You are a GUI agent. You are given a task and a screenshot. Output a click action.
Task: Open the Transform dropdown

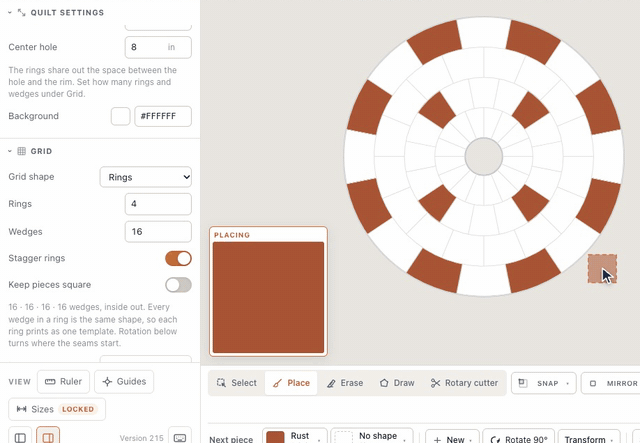[x=589, y=439]
